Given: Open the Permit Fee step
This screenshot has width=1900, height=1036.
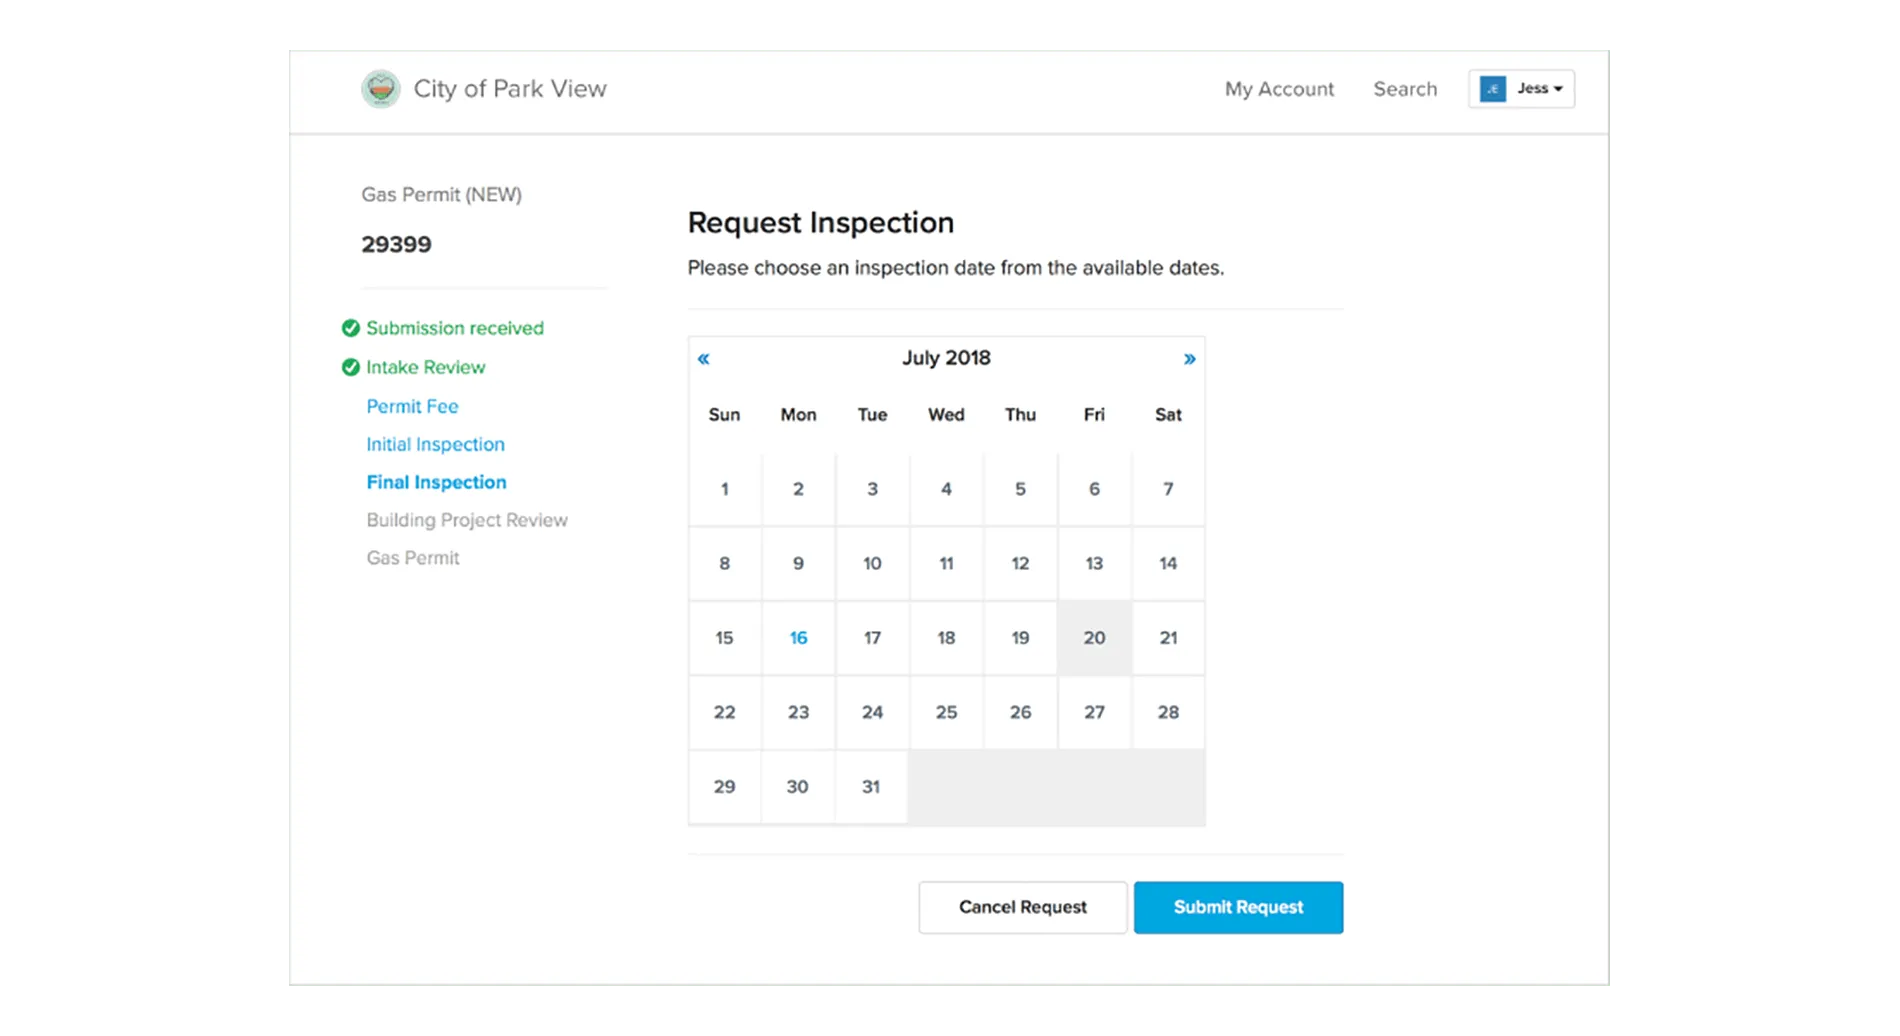Looking at the screenshot, I should [412, 406].
